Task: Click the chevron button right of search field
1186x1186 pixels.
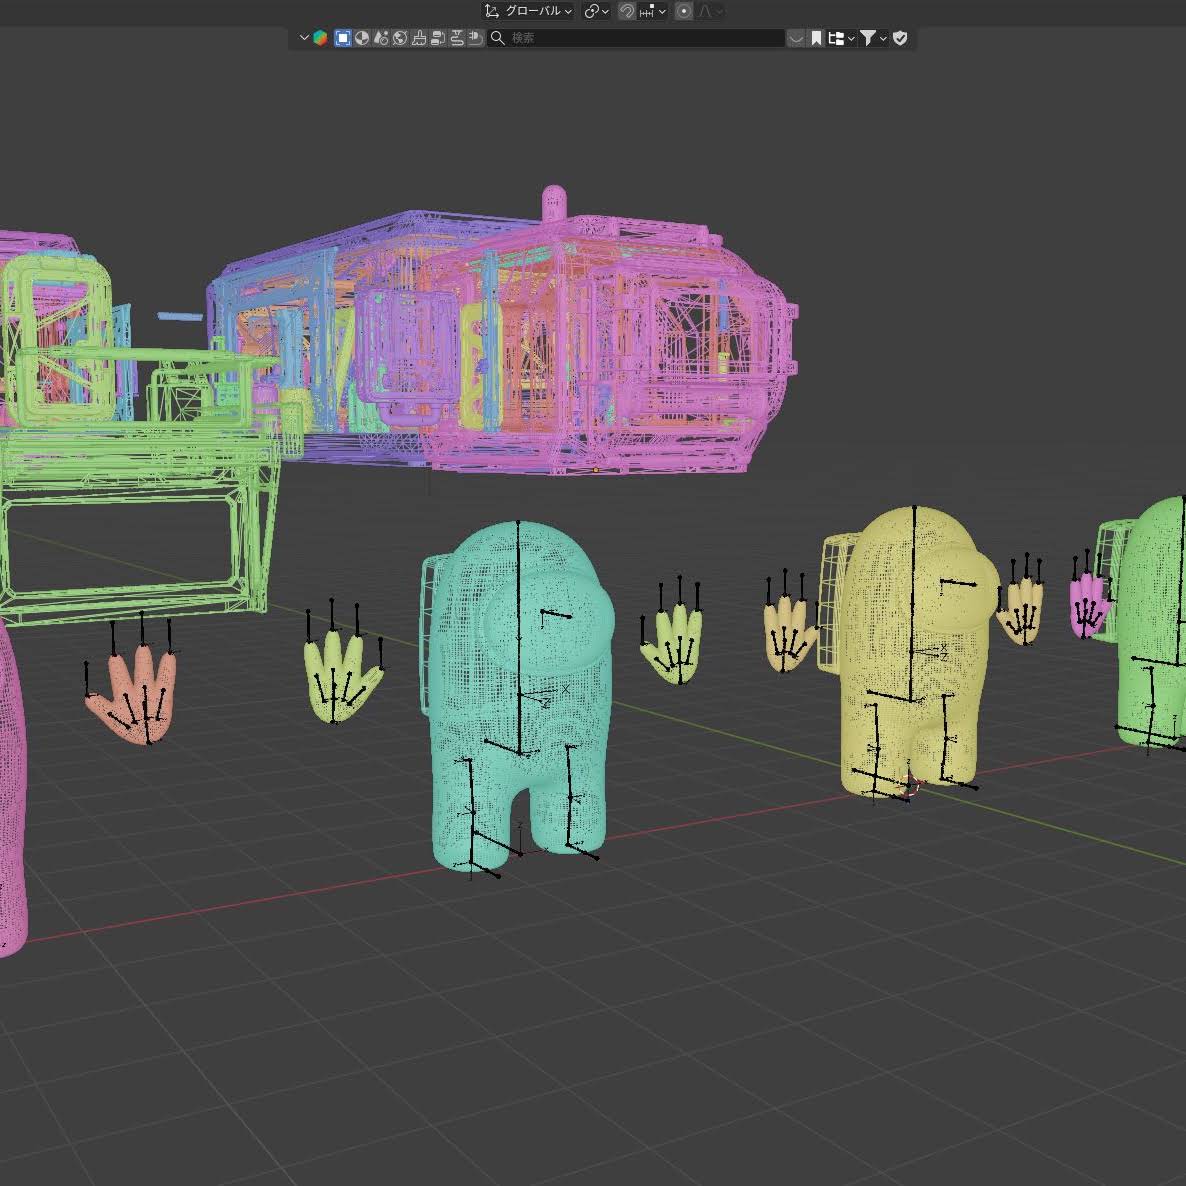Action: (x=796, y=38)
